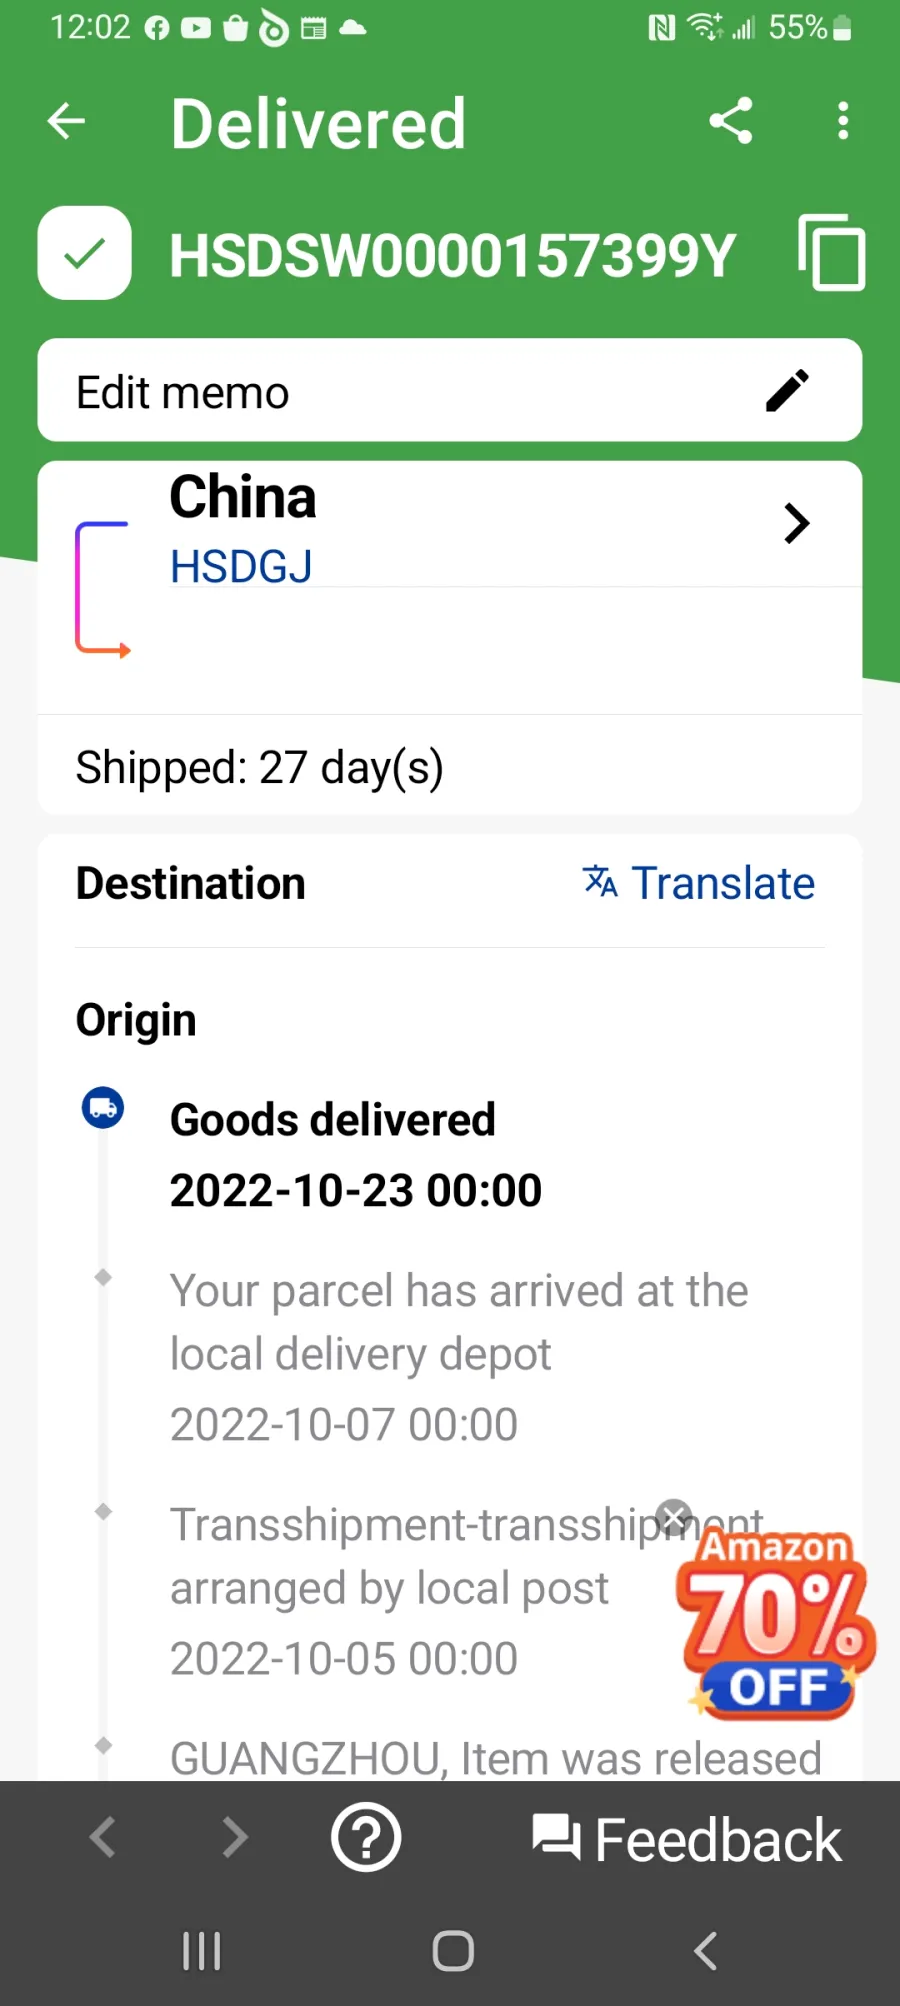Tap the pencil edit memo icon

pos(787,391)
